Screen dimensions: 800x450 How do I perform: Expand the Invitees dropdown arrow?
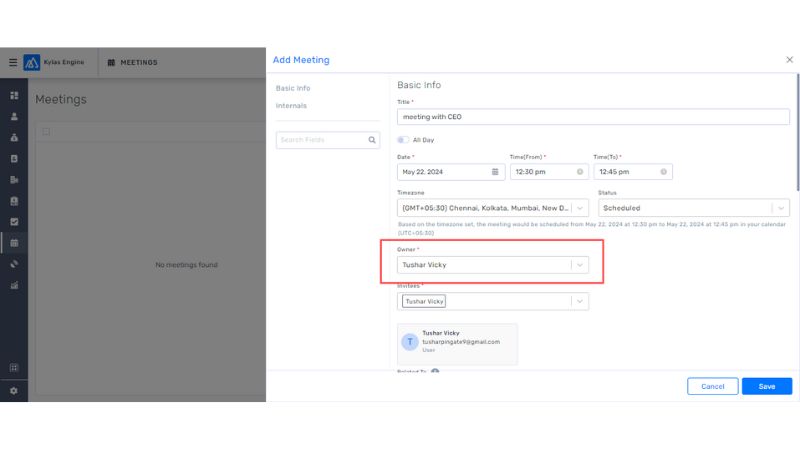click(x=580, y=301)
